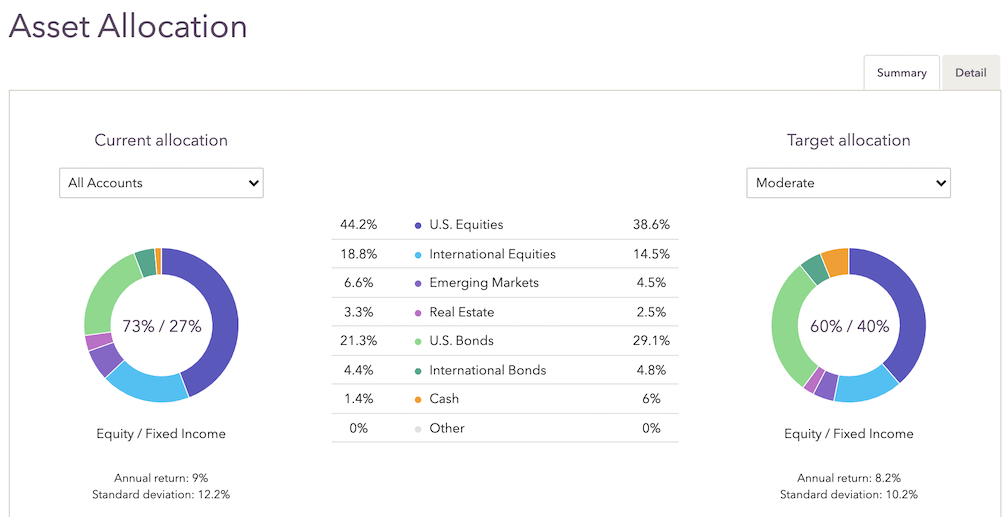Open the All Accounts dropdown
Screen dimensions: 1008x517
(x=161, y=183)
